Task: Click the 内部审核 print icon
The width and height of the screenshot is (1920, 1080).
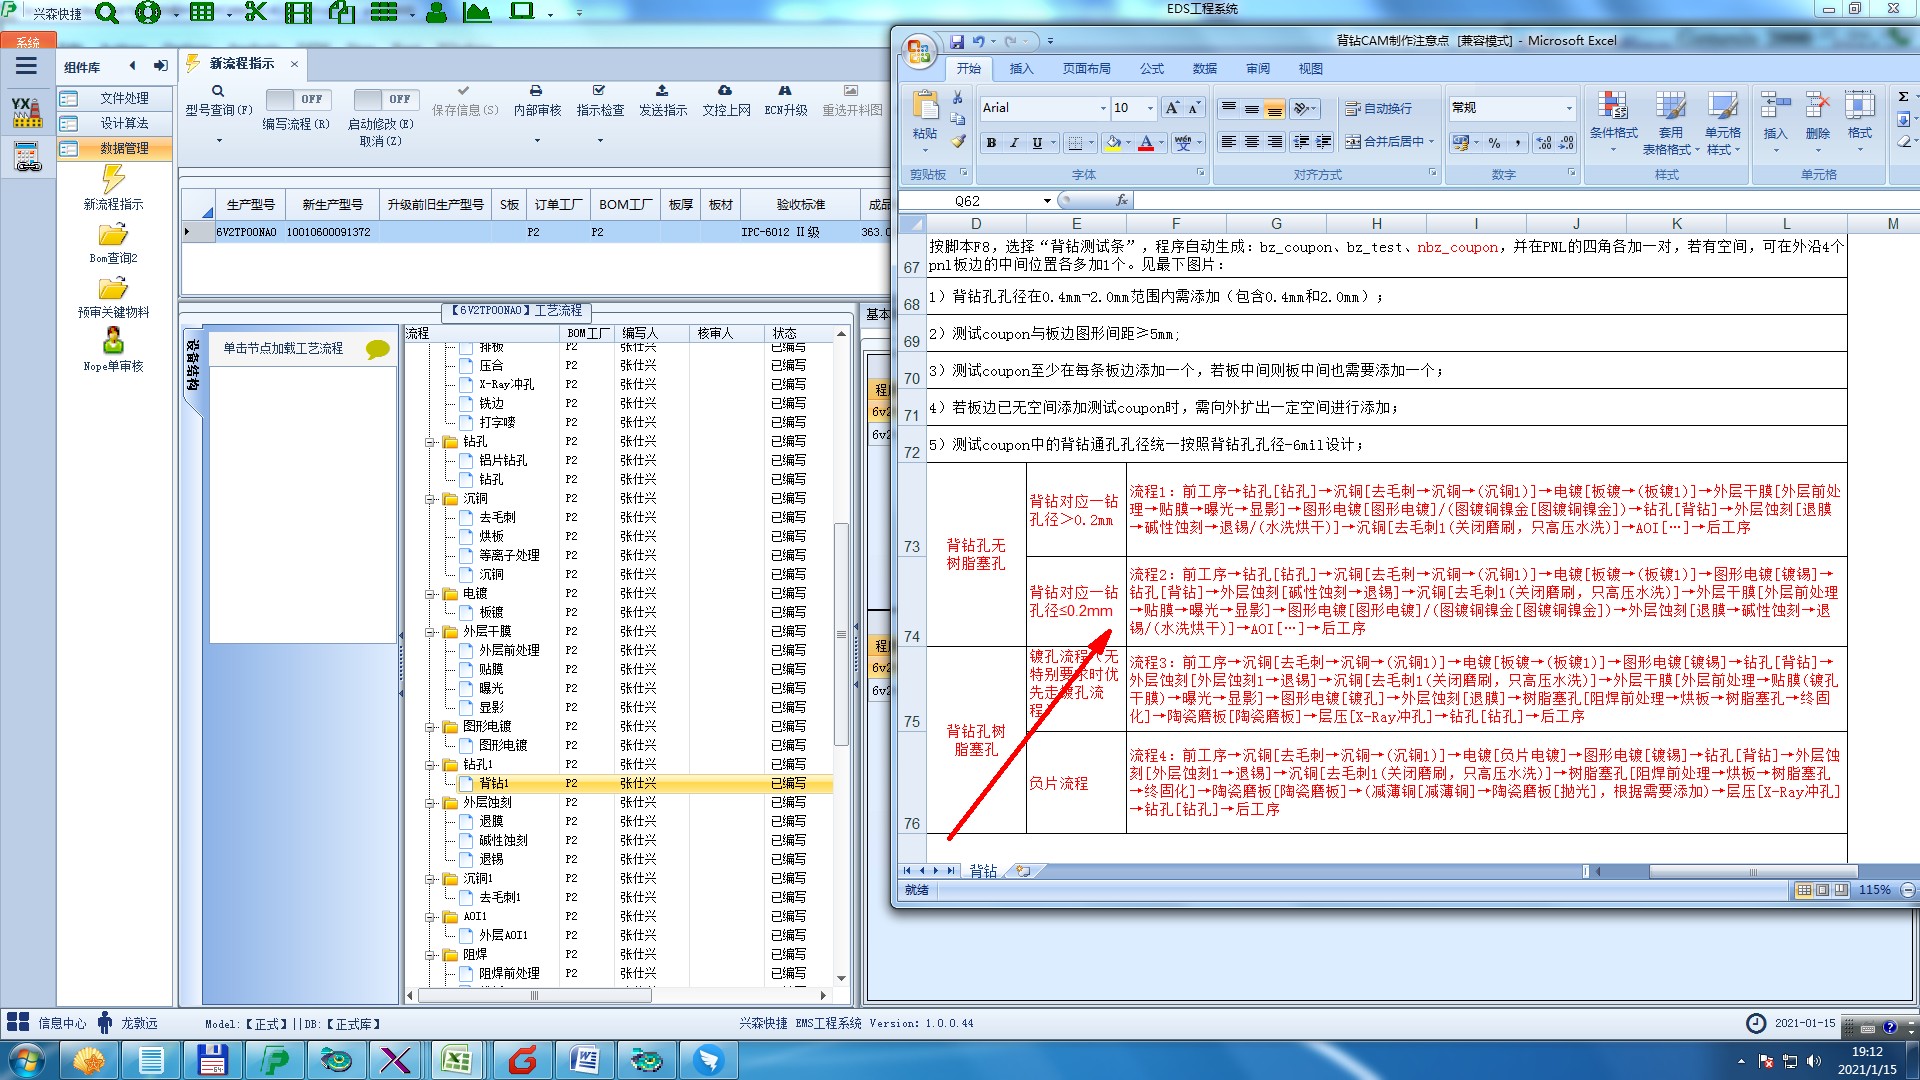Action: 536,91
